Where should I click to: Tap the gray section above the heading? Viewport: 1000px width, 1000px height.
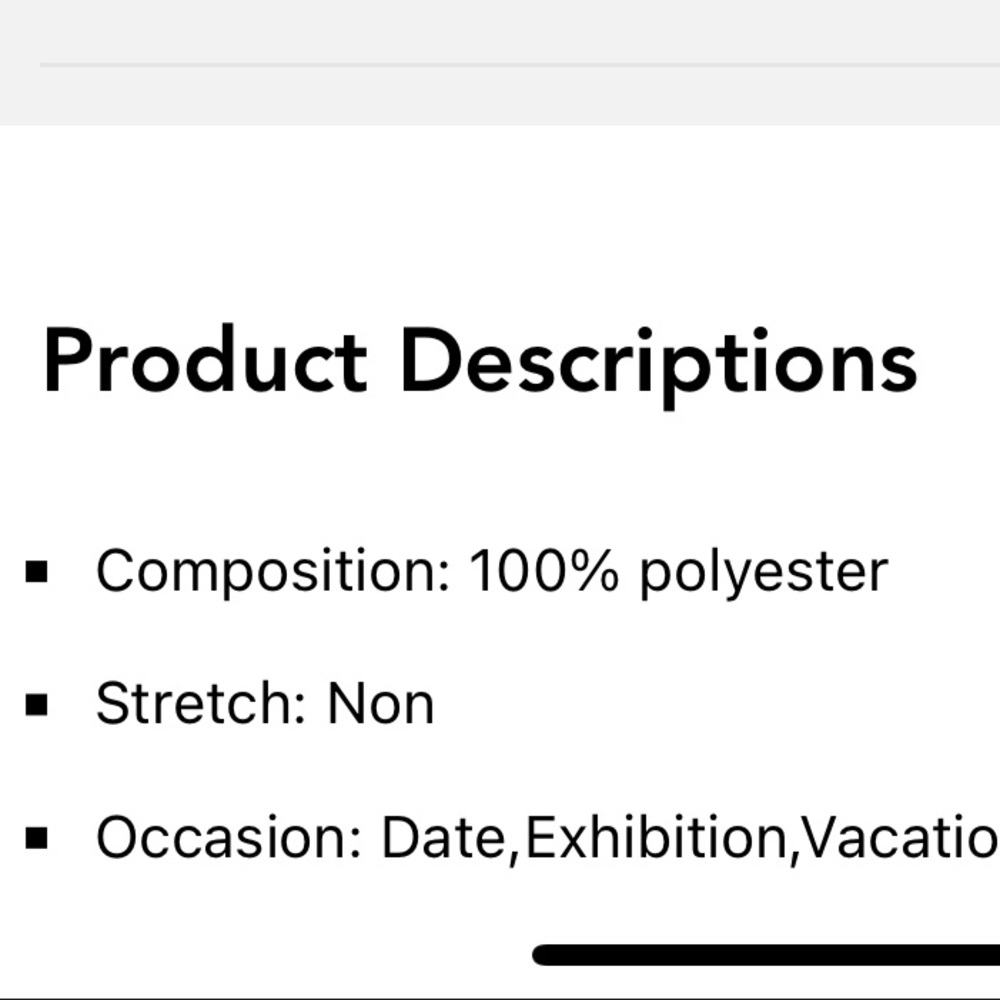click(x=500, y=62)
